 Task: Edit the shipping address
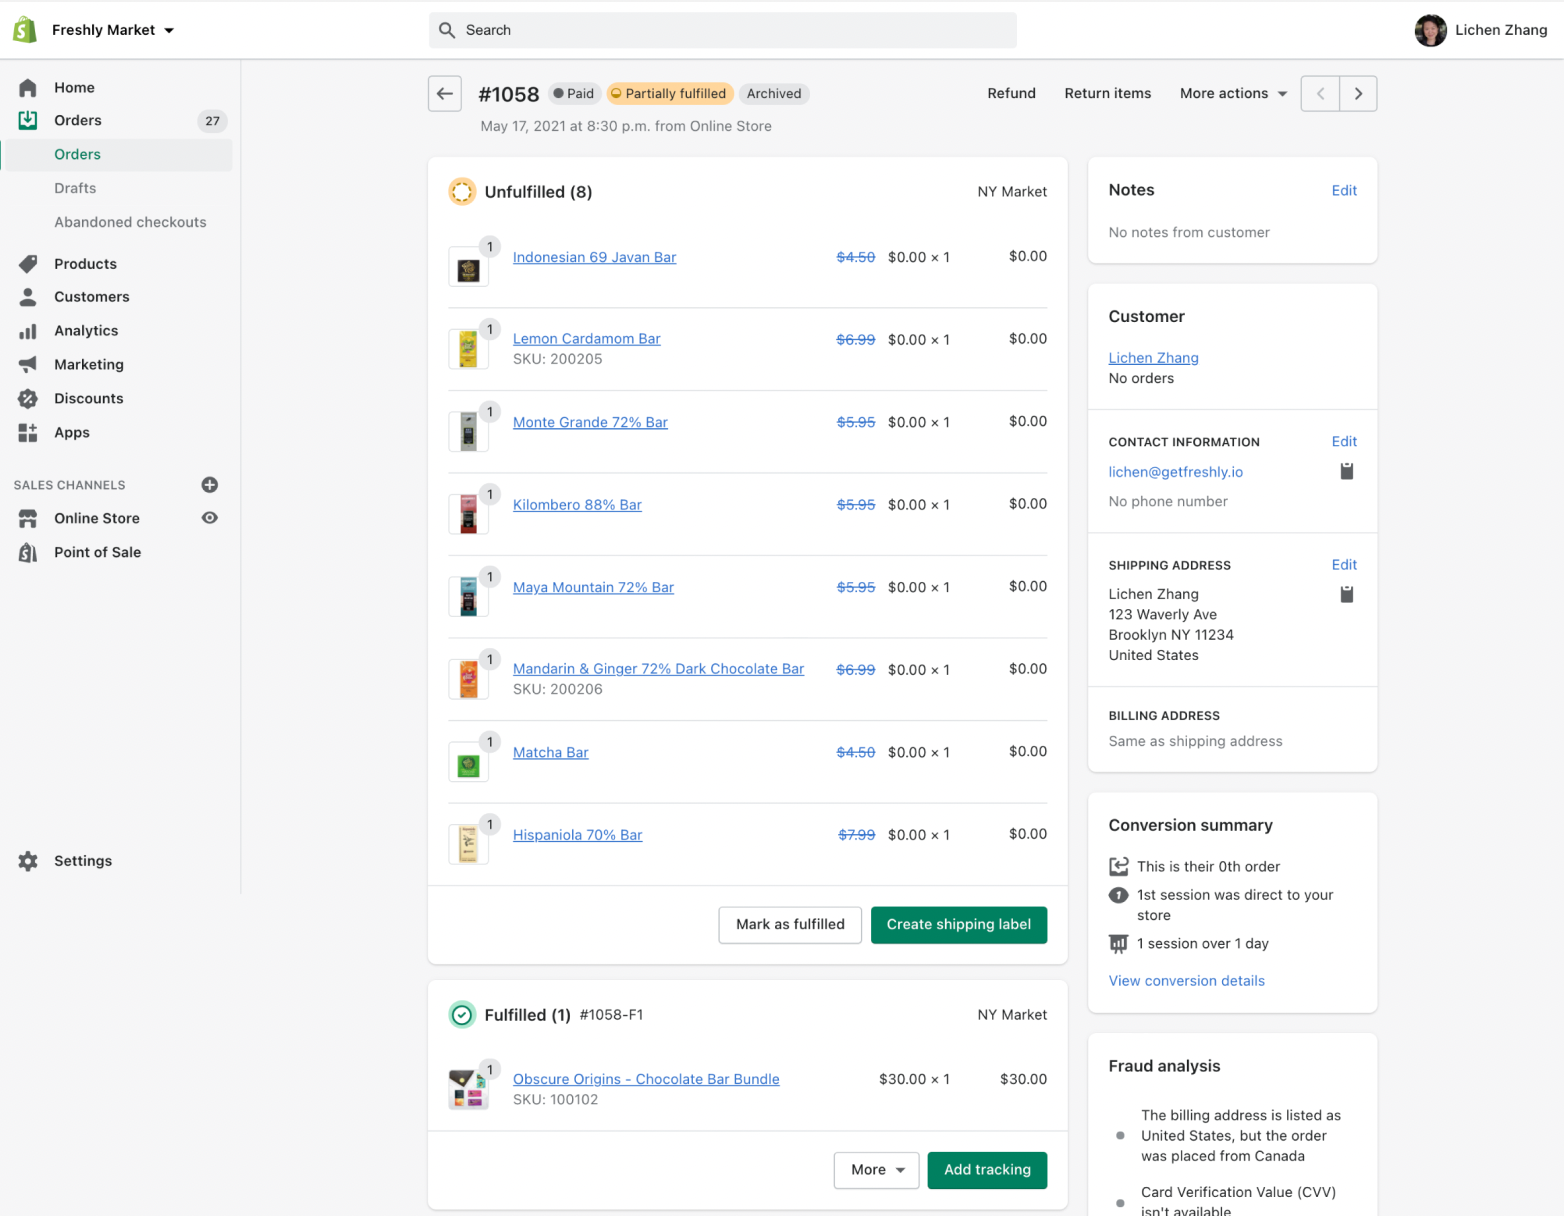1344,565
